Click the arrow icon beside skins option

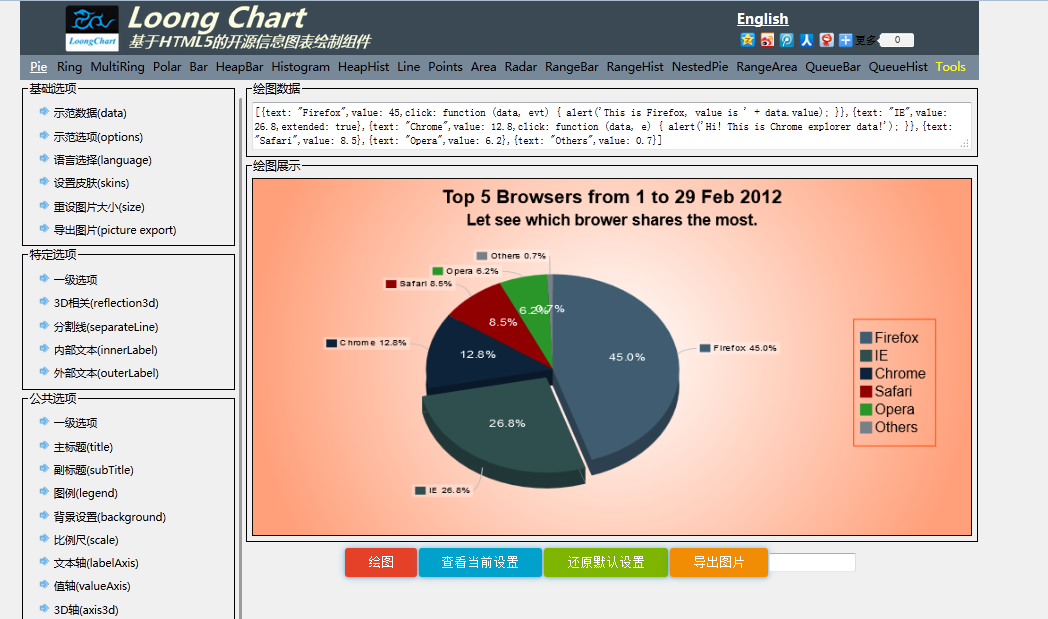tap(44, 182)
